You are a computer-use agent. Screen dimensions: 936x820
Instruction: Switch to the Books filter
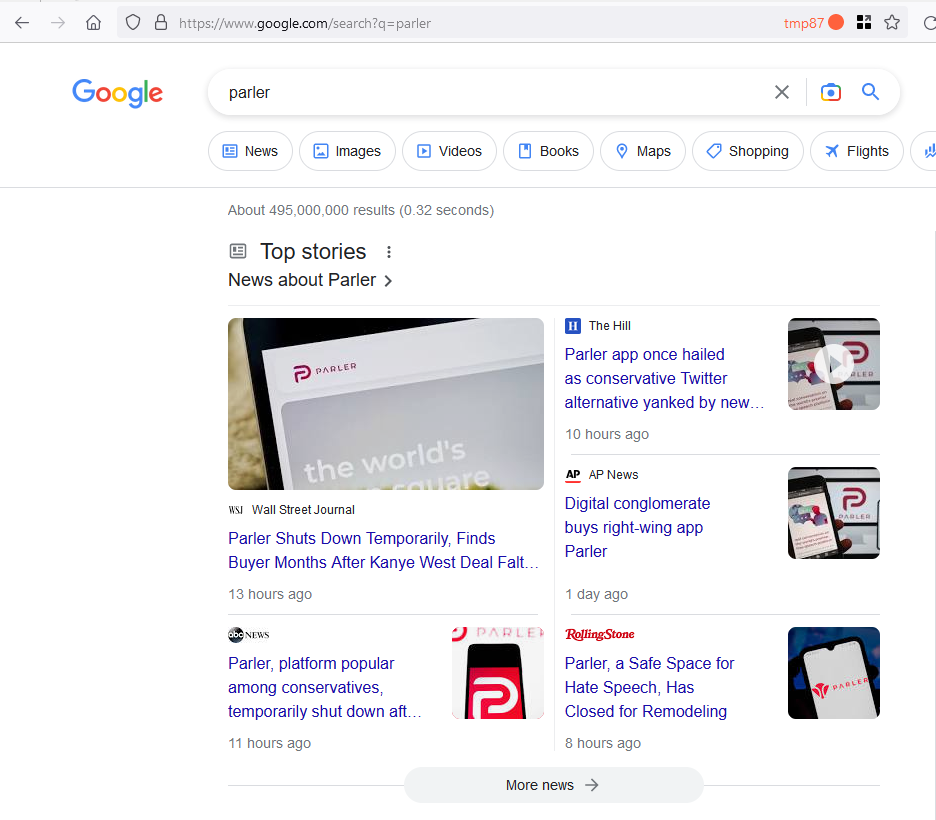tap(549, 151)
